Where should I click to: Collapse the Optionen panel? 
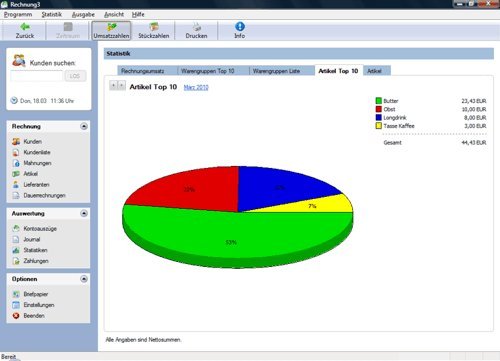pos(84,279)
